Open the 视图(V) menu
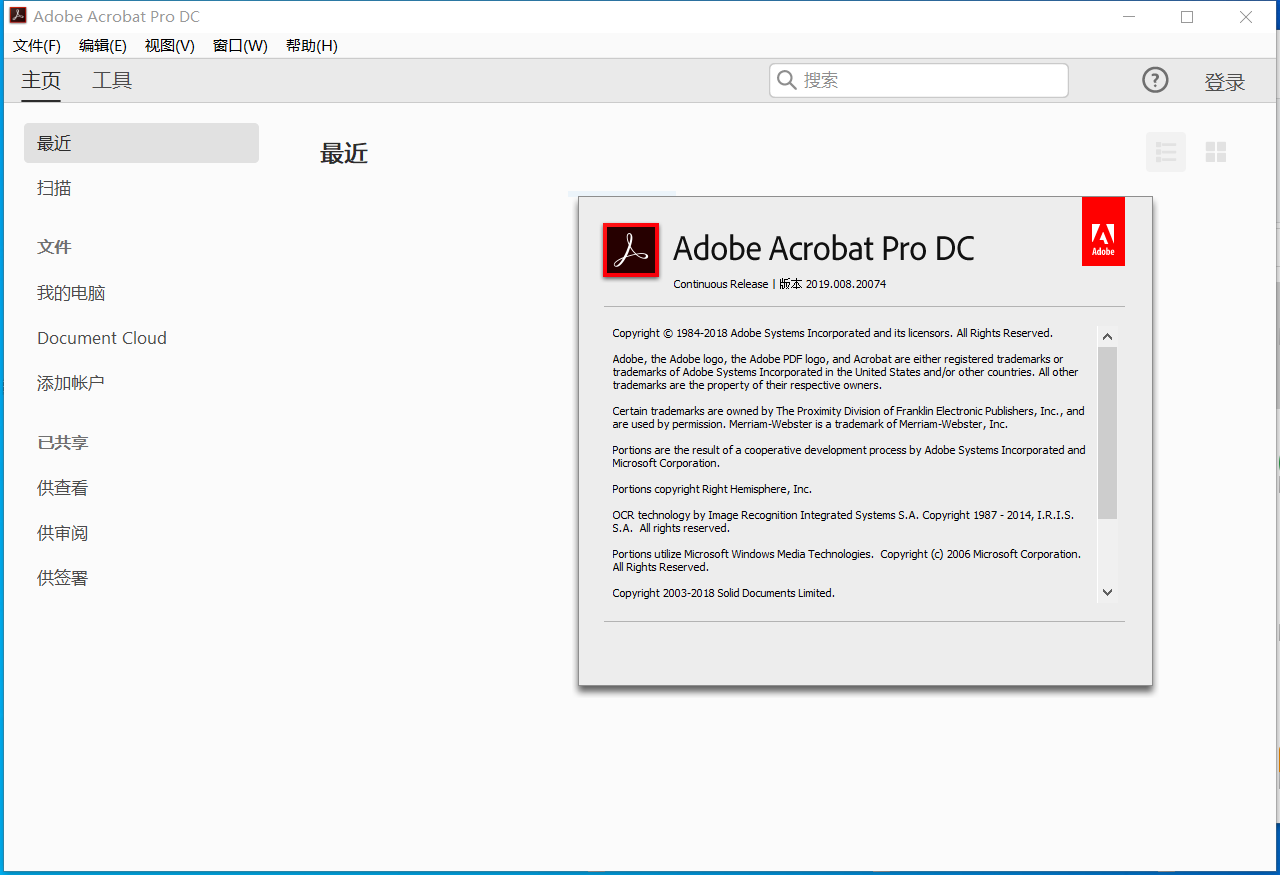This screenshot has height=875, width=1280. (170, 46)
